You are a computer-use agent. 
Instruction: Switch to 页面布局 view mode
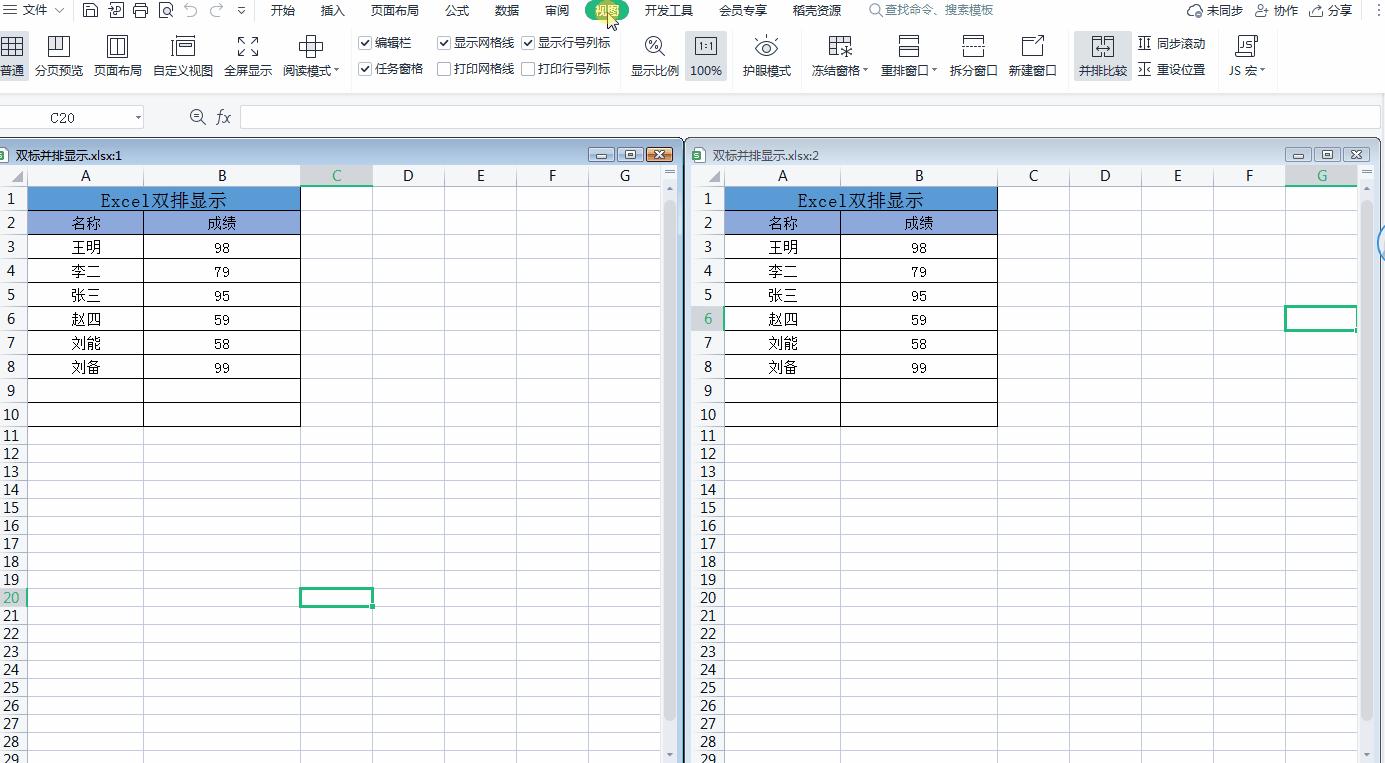pyautogui.click(x=118, y=56)
